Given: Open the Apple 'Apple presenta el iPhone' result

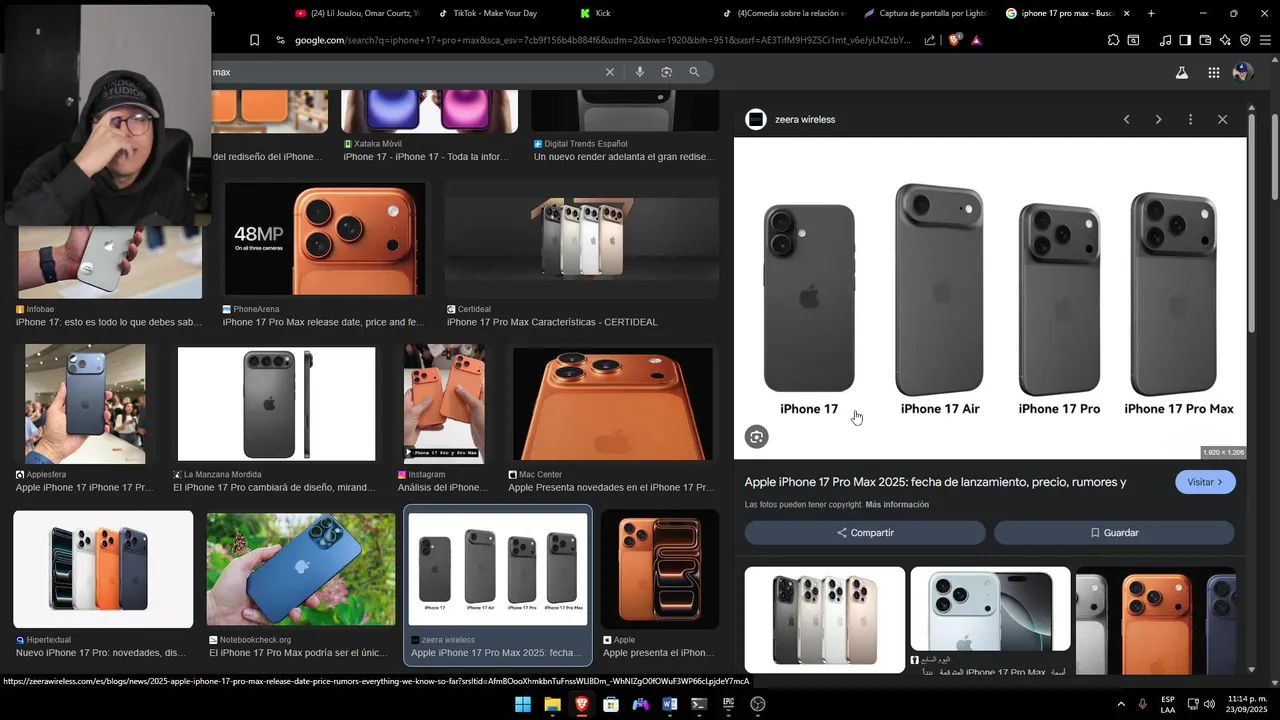Looking at the screenshot, I should point(661,569).
